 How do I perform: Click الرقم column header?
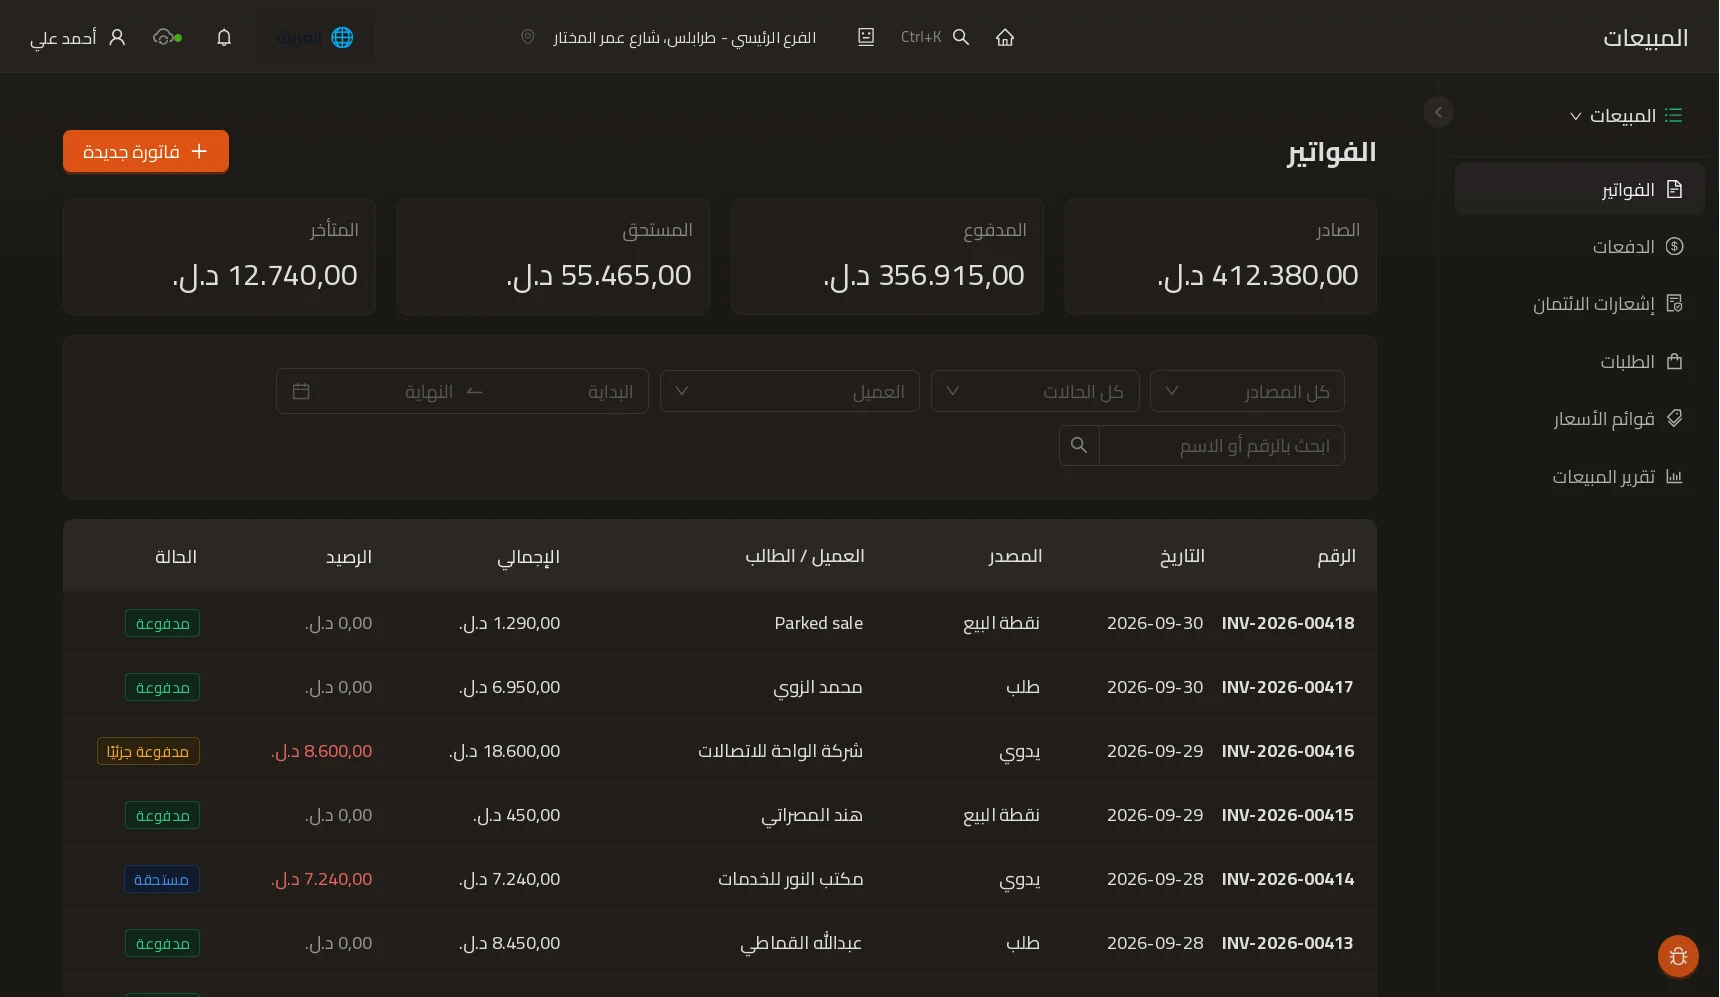pyautogui.click(x=1336, y=556)
